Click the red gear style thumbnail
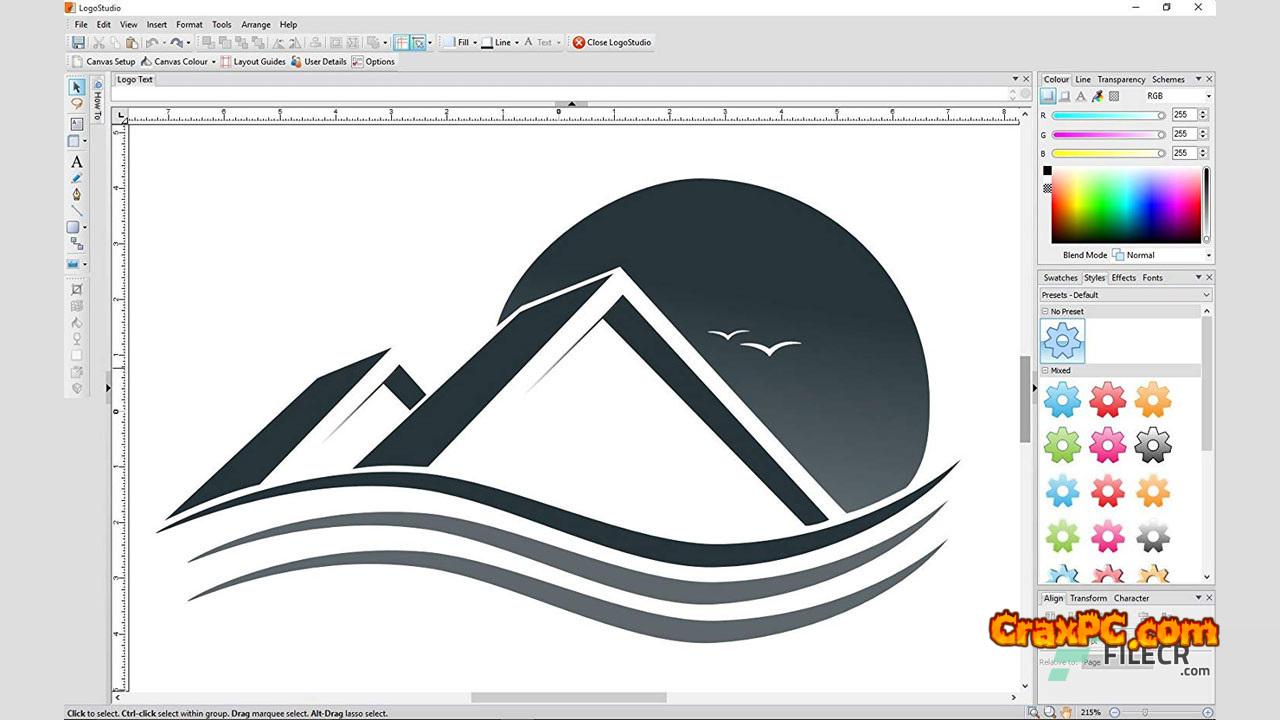 pyautogui.click(x=1107, y=400)
